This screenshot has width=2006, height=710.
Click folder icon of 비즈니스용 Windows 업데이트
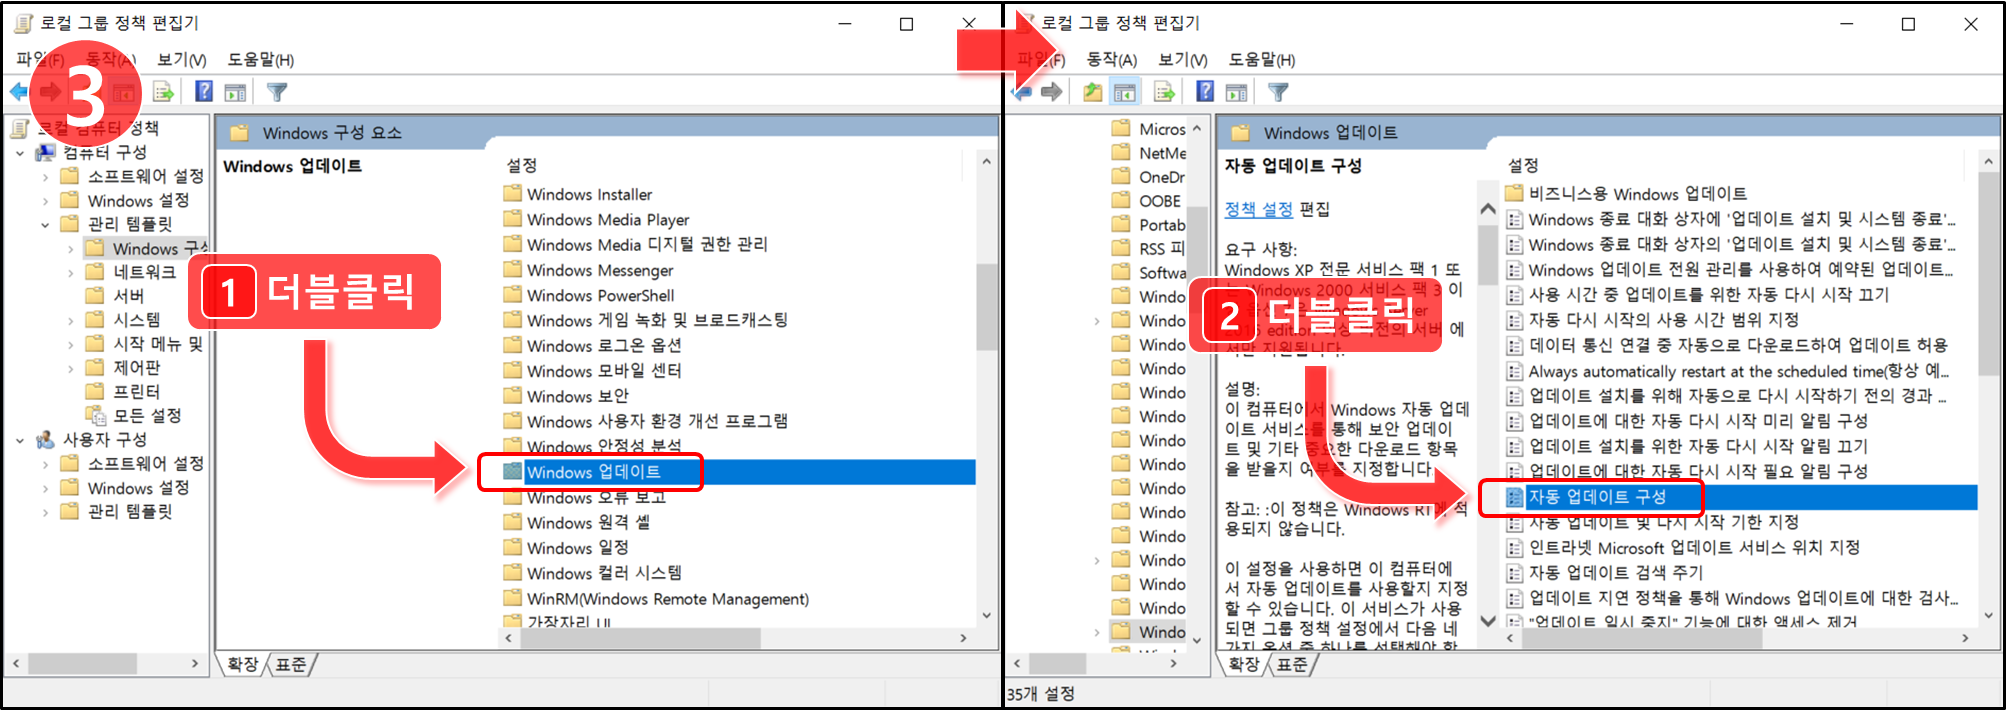(1514, 193)
